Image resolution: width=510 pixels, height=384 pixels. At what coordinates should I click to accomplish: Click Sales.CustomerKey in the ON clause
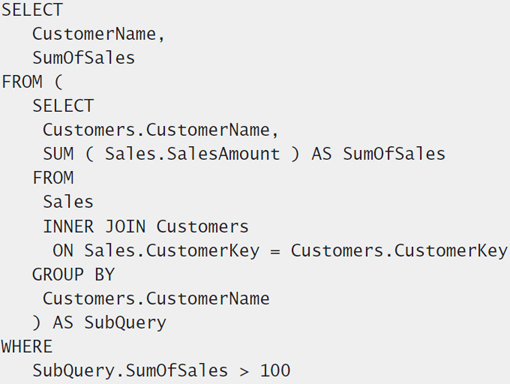tap(172, 251)
